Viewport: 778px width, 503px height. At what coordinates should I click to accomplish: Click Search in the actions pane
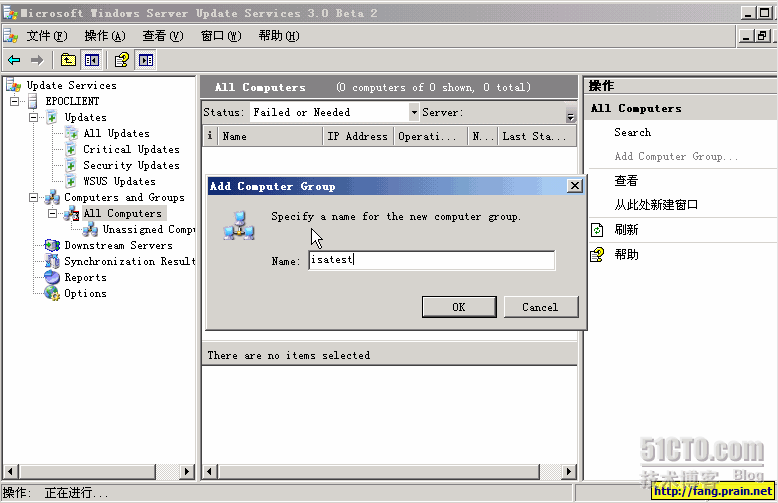633,132
